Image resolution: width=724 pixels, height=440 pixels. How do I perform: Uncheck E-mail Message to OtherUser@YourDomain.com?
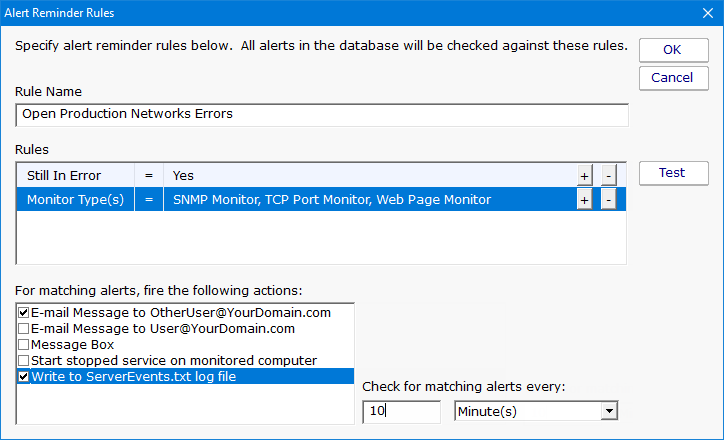[24, 313]
